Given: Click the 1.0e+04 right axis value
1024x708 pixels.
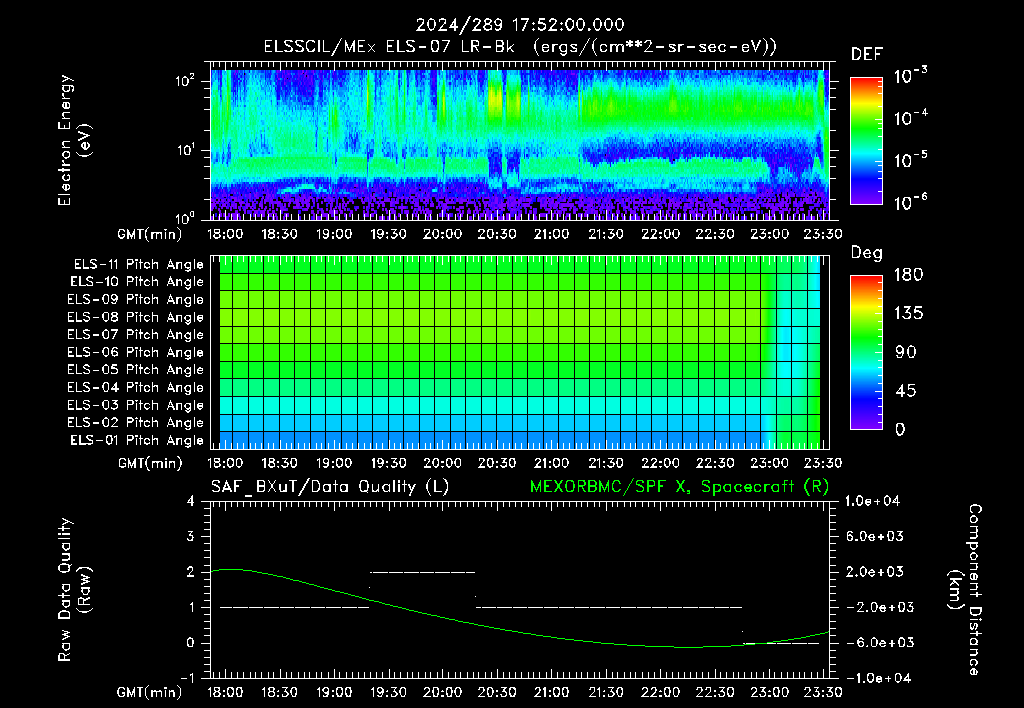Looking at the screenshot, I should pos(872,501).
